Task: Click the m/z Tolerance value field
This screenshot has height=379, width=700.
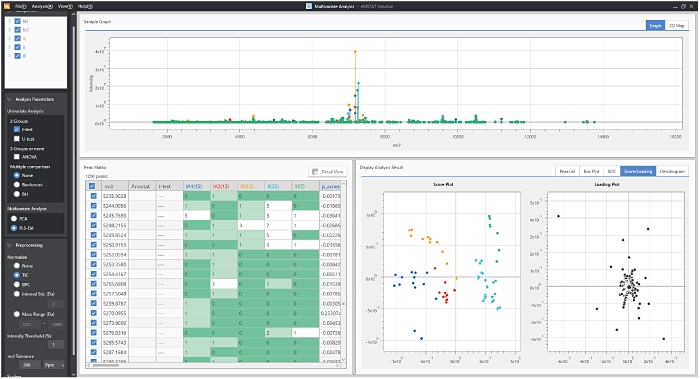Action: point(29,365)
